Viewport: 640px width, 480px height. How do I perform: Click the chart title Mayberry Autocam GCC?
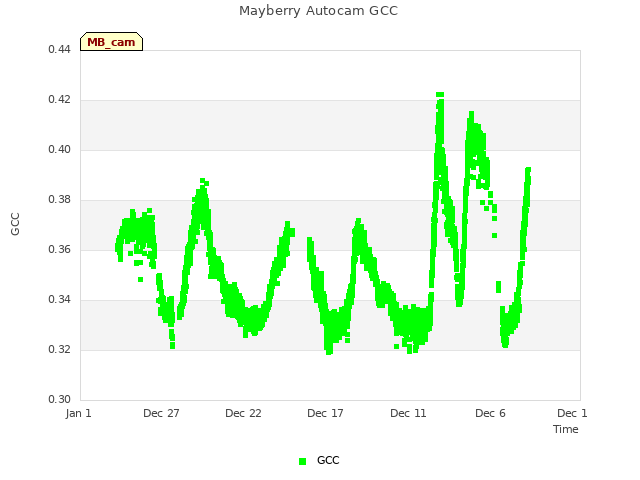(318, 11)
